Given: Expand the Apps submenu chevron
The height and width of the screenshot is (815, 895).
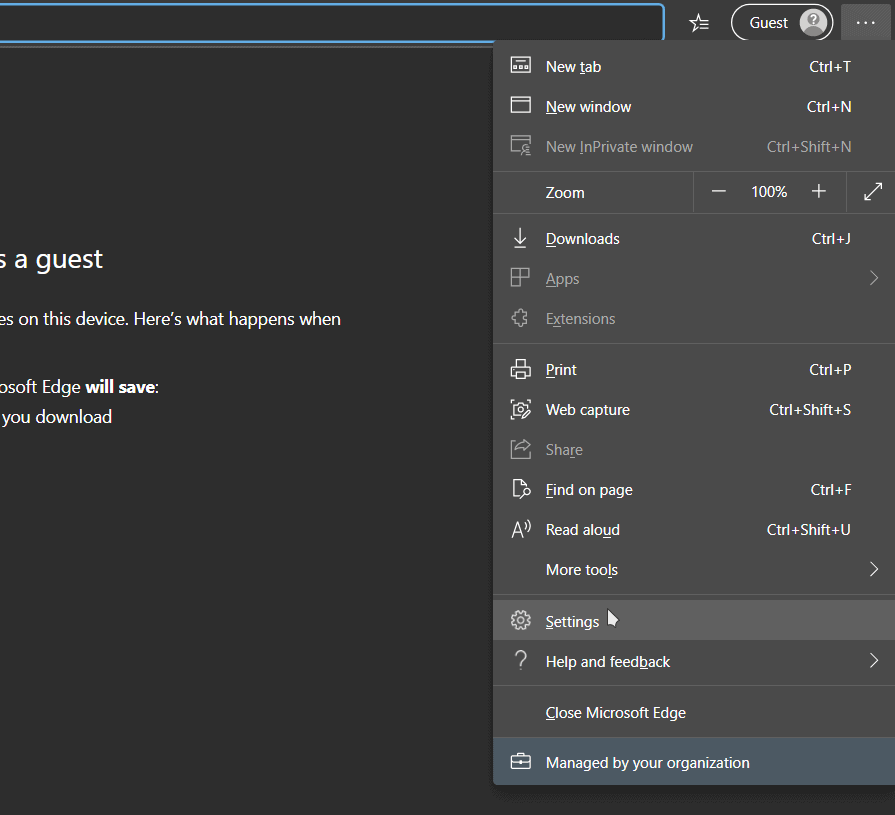Looking at the screenshot, I should (x=872, y=278).
